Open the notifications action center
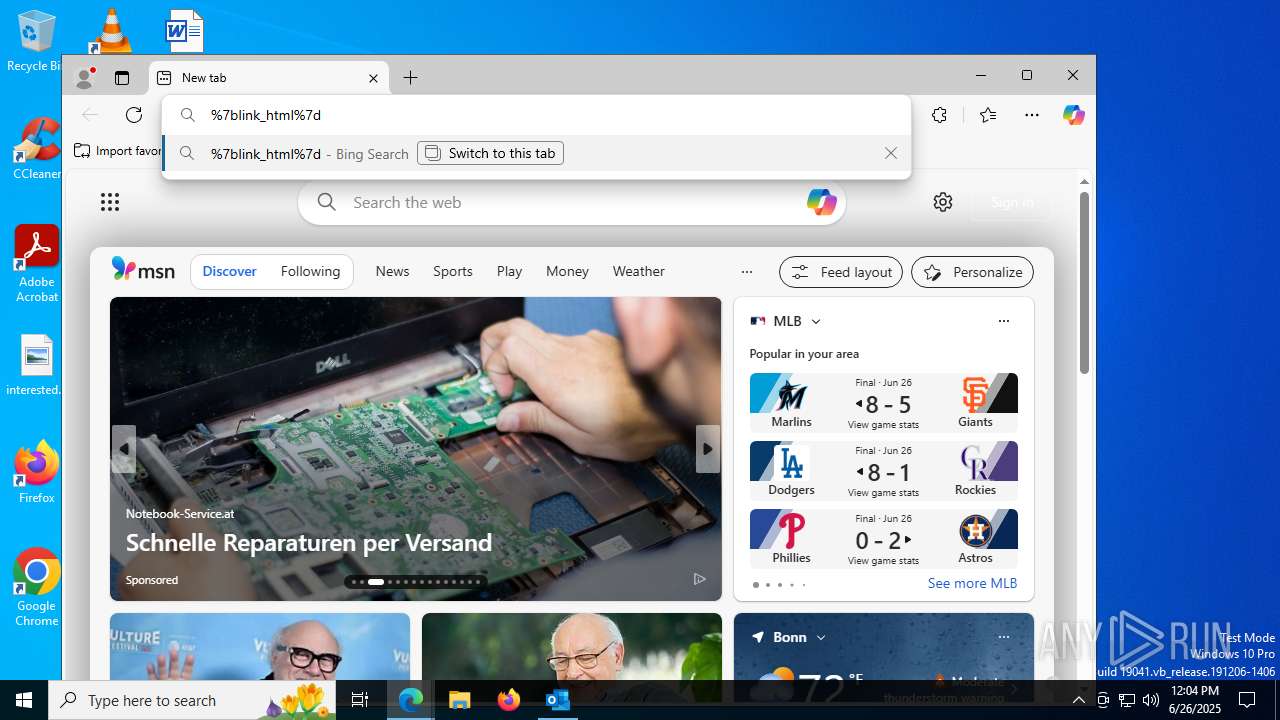Viewport: 1280px width, 720px height. click(1247, 700)
